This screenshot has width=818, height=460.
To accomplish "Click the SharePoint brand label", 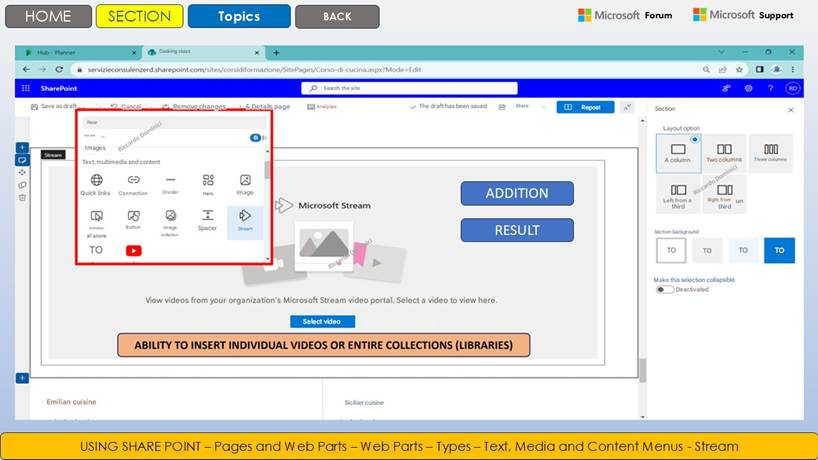I will pyautogui.click(x=59, y=89).
